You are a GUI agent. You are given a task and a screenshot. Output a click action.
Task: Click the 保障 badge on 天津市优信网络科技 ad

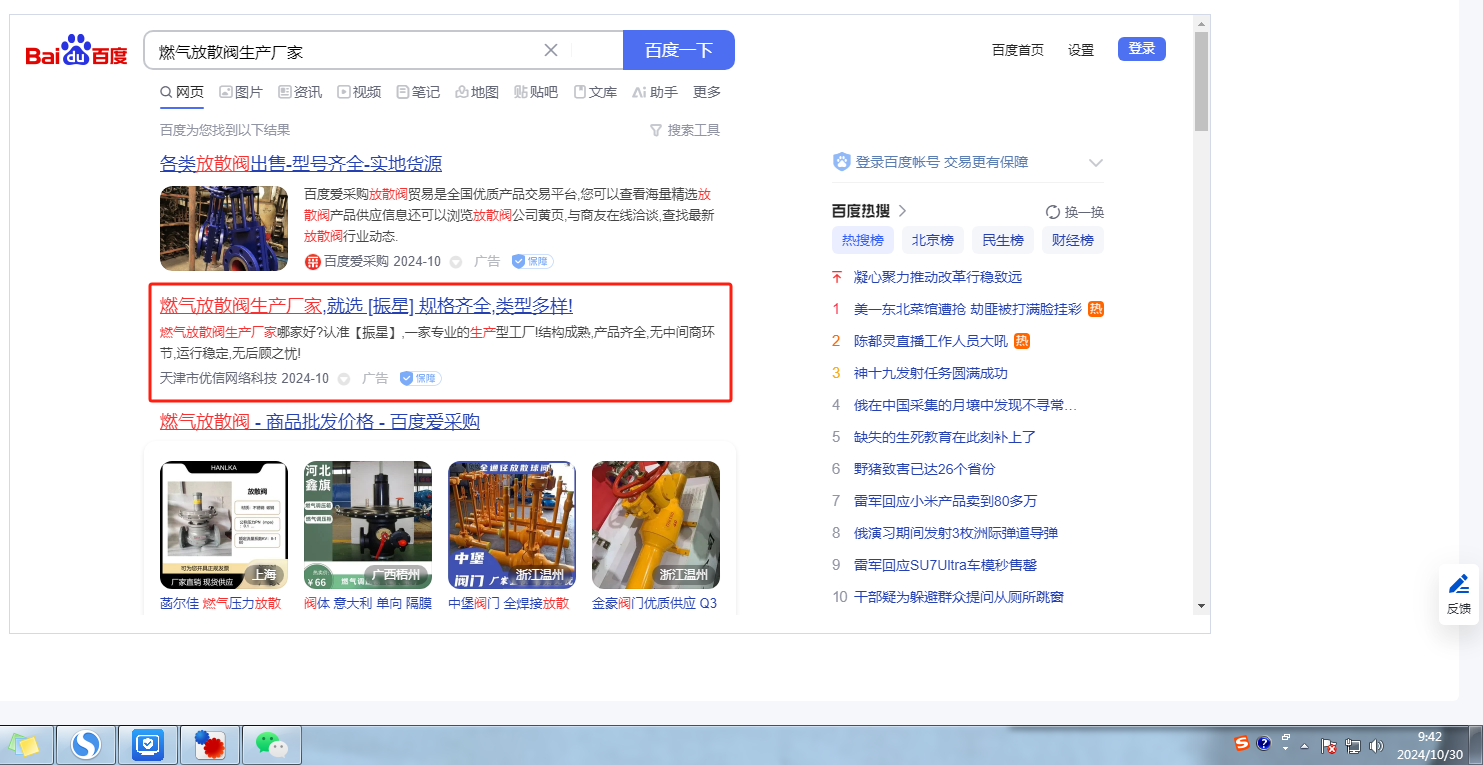420,378
